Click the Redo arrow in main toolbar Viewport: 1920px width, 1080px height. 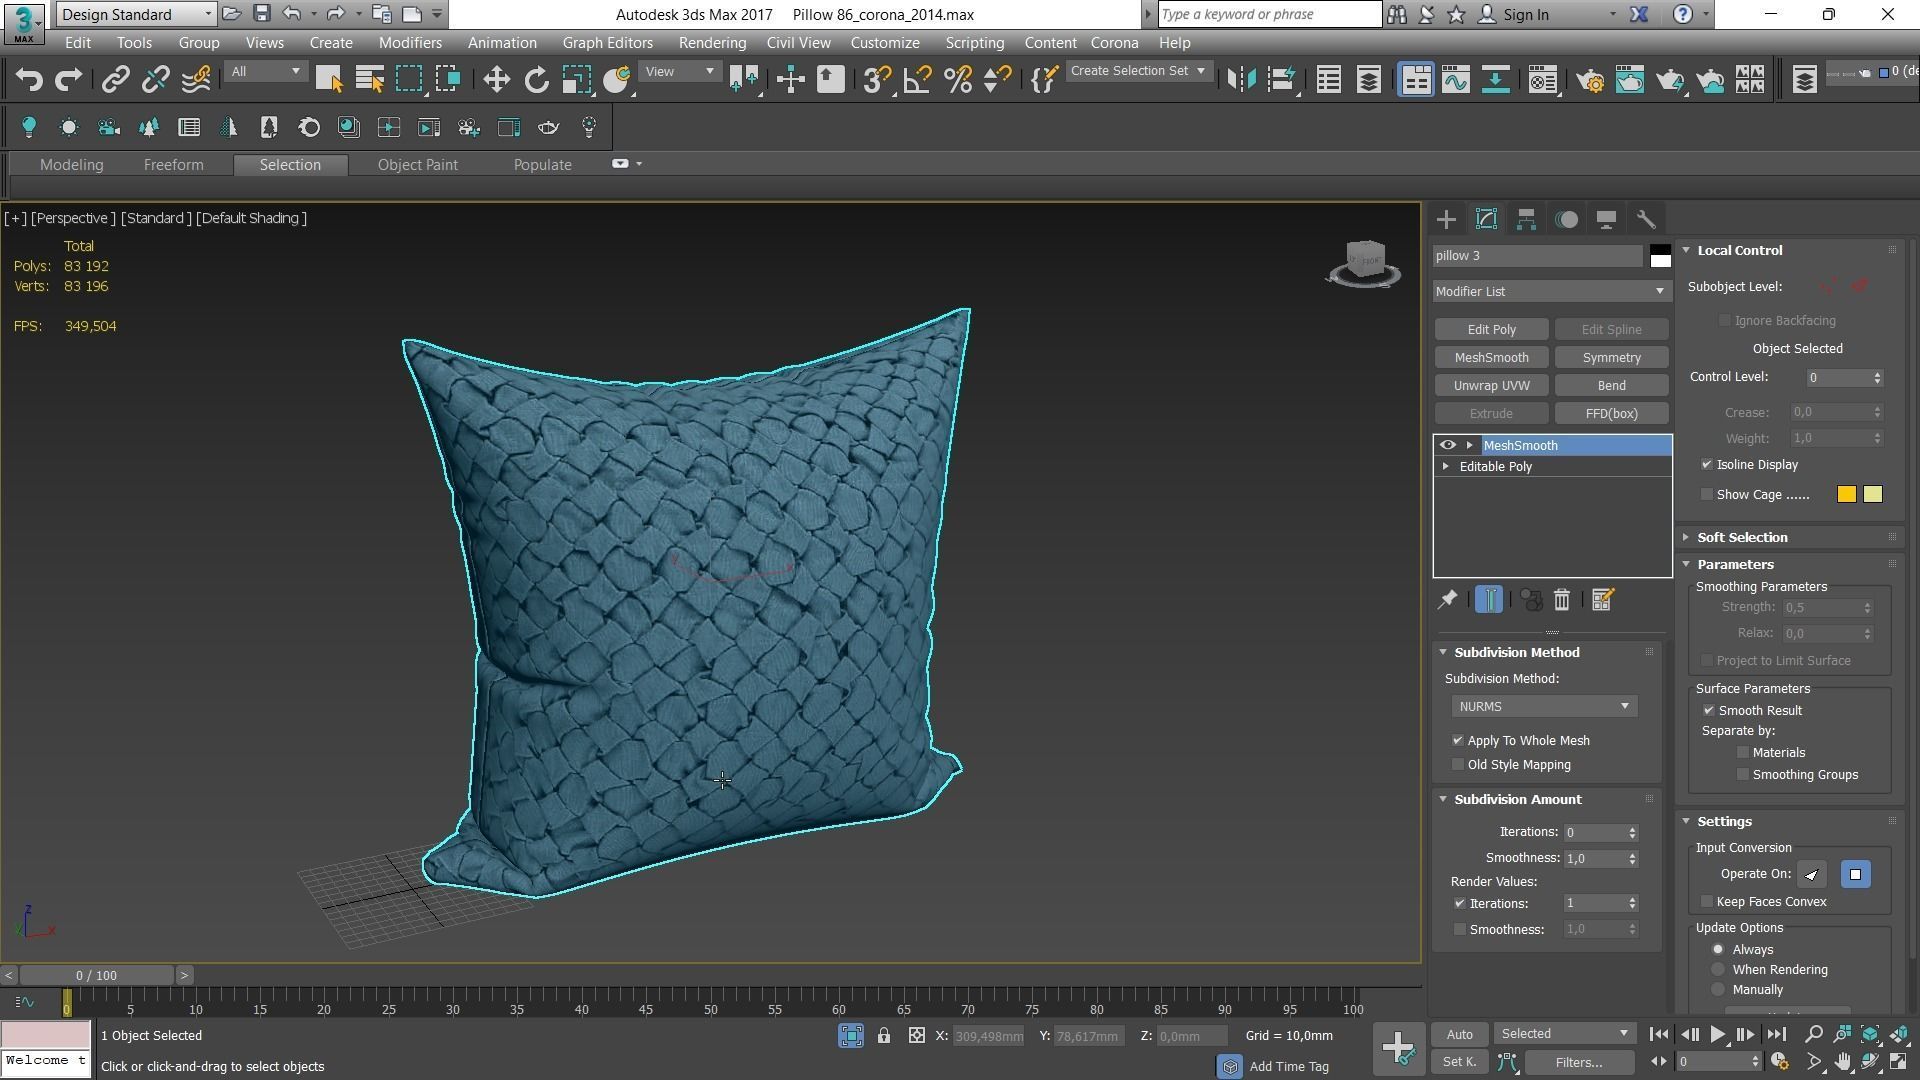pos(68,79)
